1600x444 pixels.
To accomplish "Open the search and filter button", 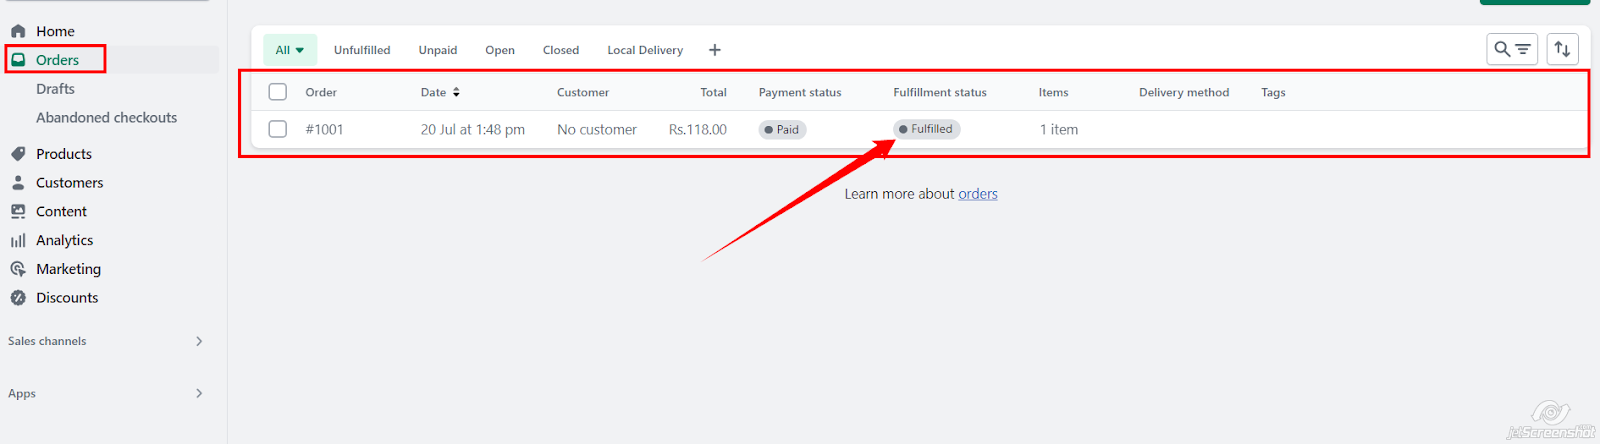I will pyautogui.click(x=1511, y=49).
